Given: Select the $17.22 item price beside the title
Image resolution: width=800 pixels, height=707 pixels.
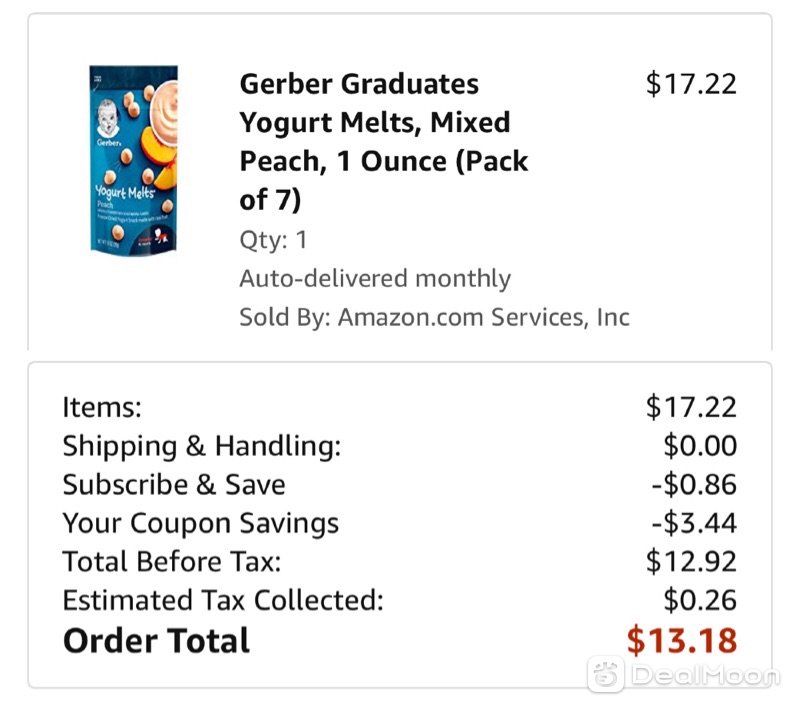Looking at the screenshot, I should pos(691,84).
